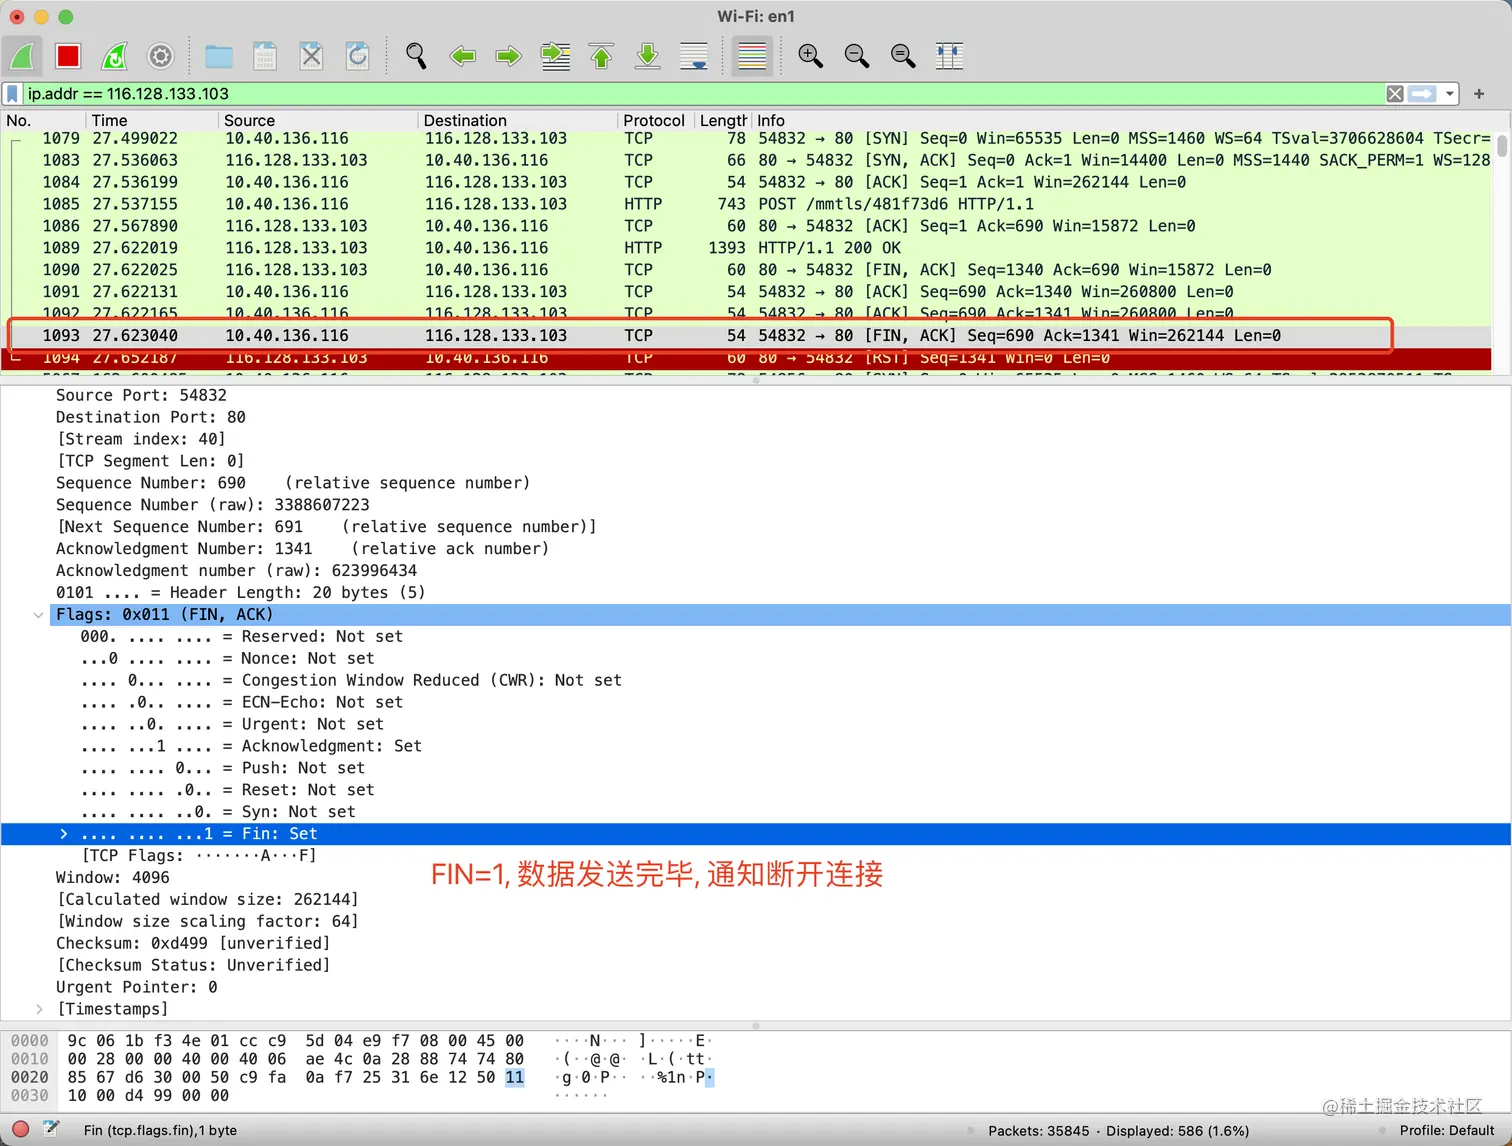Go forward in packet history
The height and width of the screenshot is (1146, 1512).
508,56
